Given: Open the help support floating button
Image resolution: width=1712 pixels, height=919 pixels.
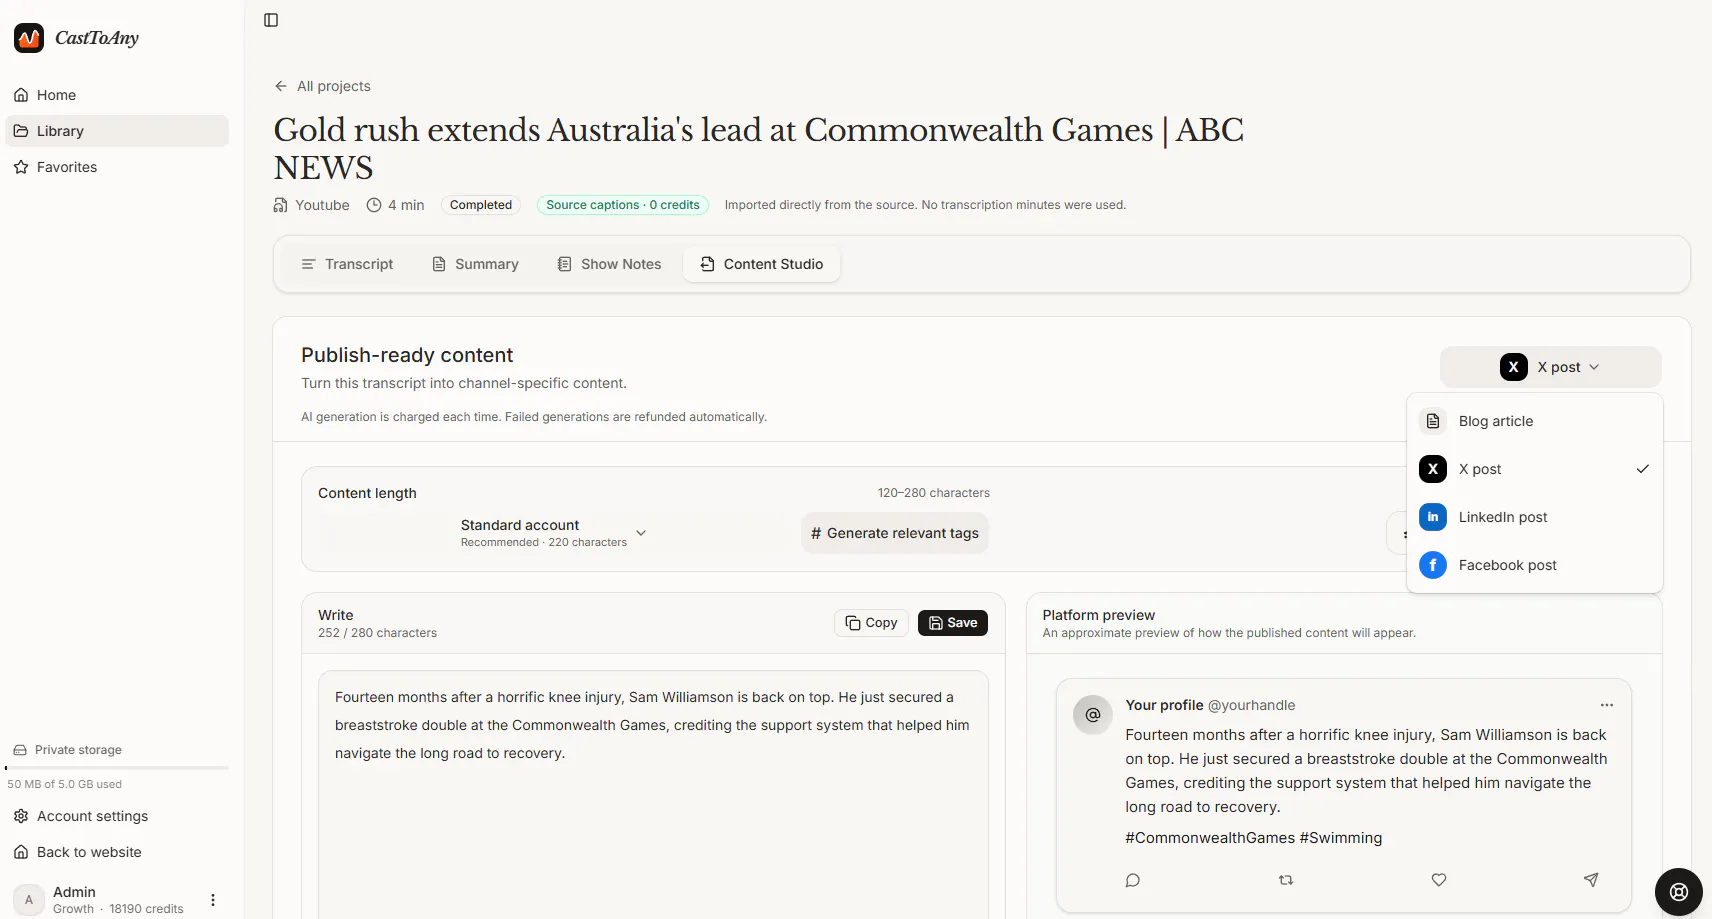Looking at the screenshot, I should tap(1679, 892).
